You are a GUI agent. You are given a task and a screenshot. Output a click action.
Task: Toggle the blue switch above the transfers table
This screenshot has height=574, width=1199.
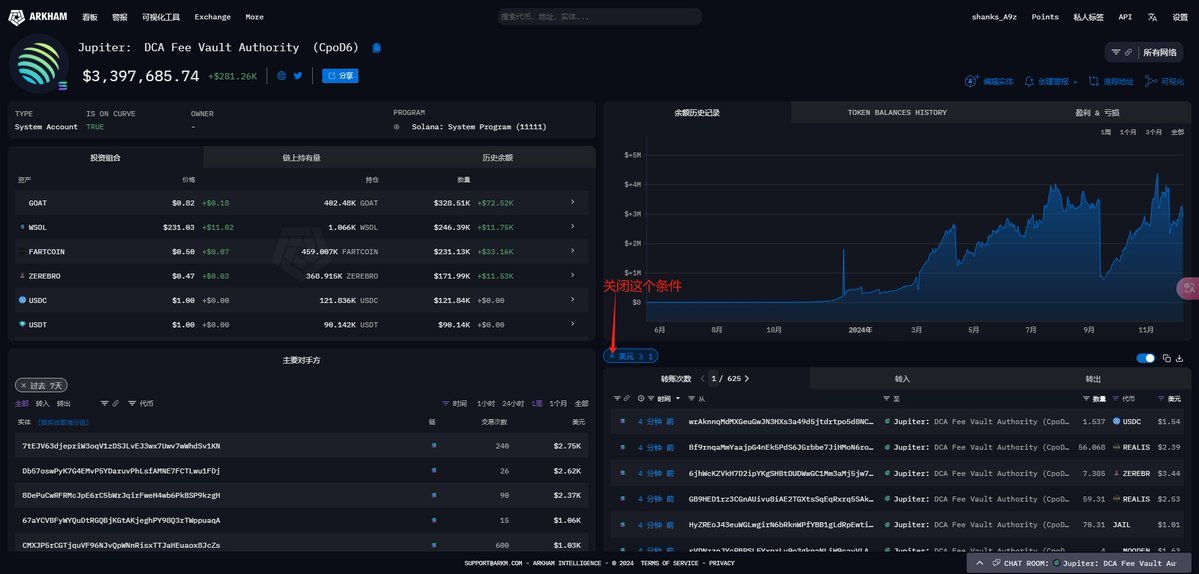[1145, 358]
